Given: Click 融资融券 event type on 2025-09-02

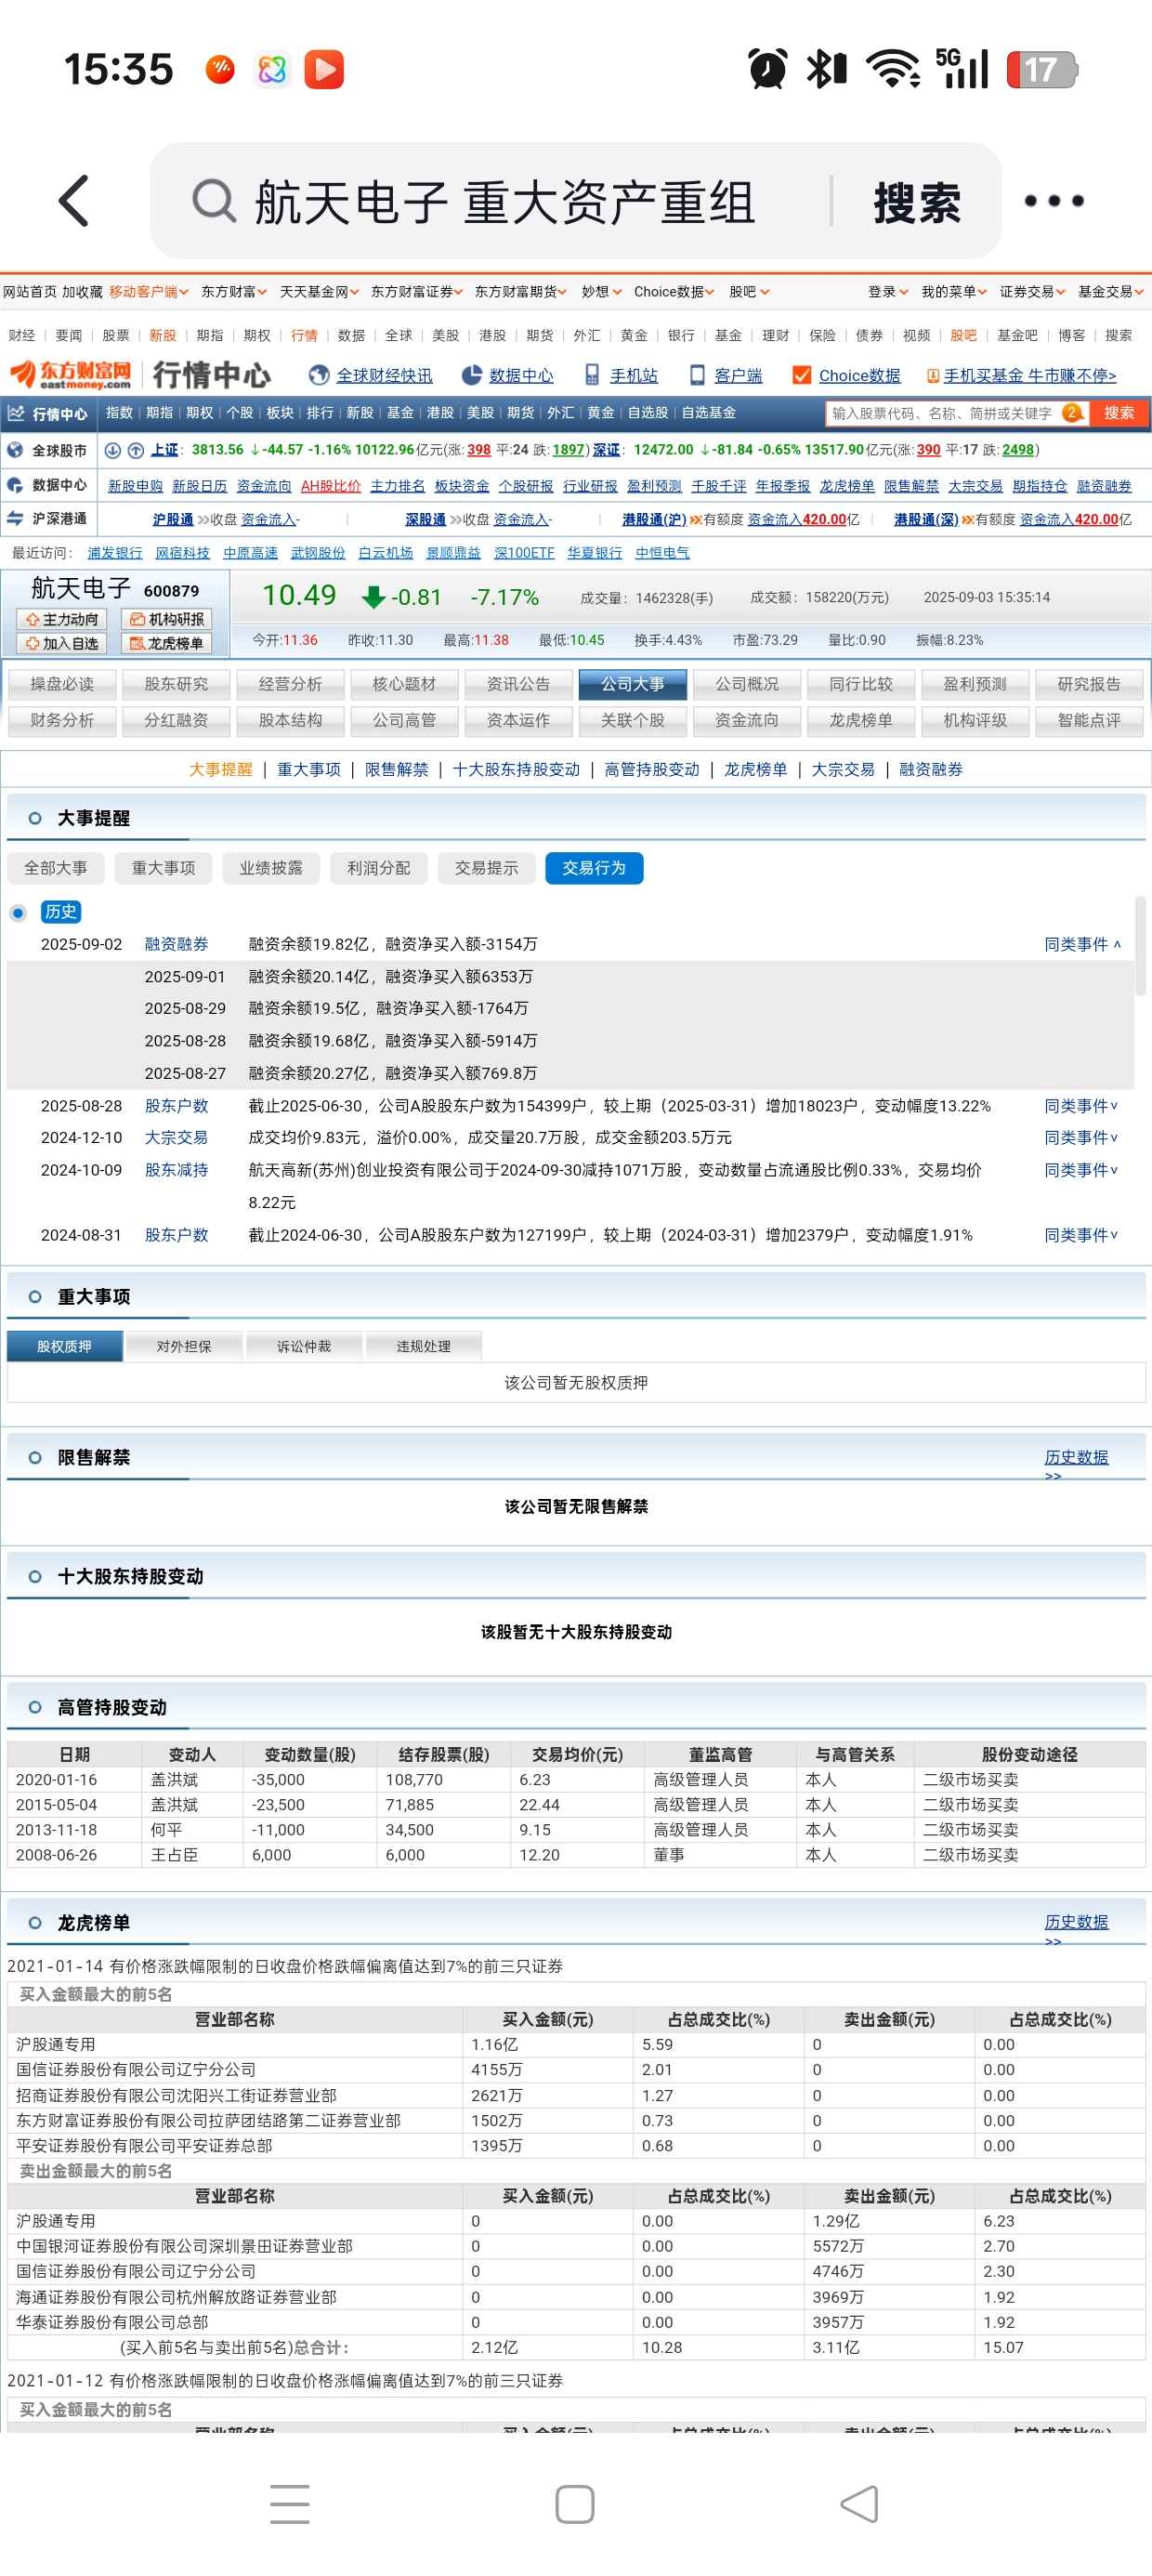Looking at the screenshot, I should (176, 944).
